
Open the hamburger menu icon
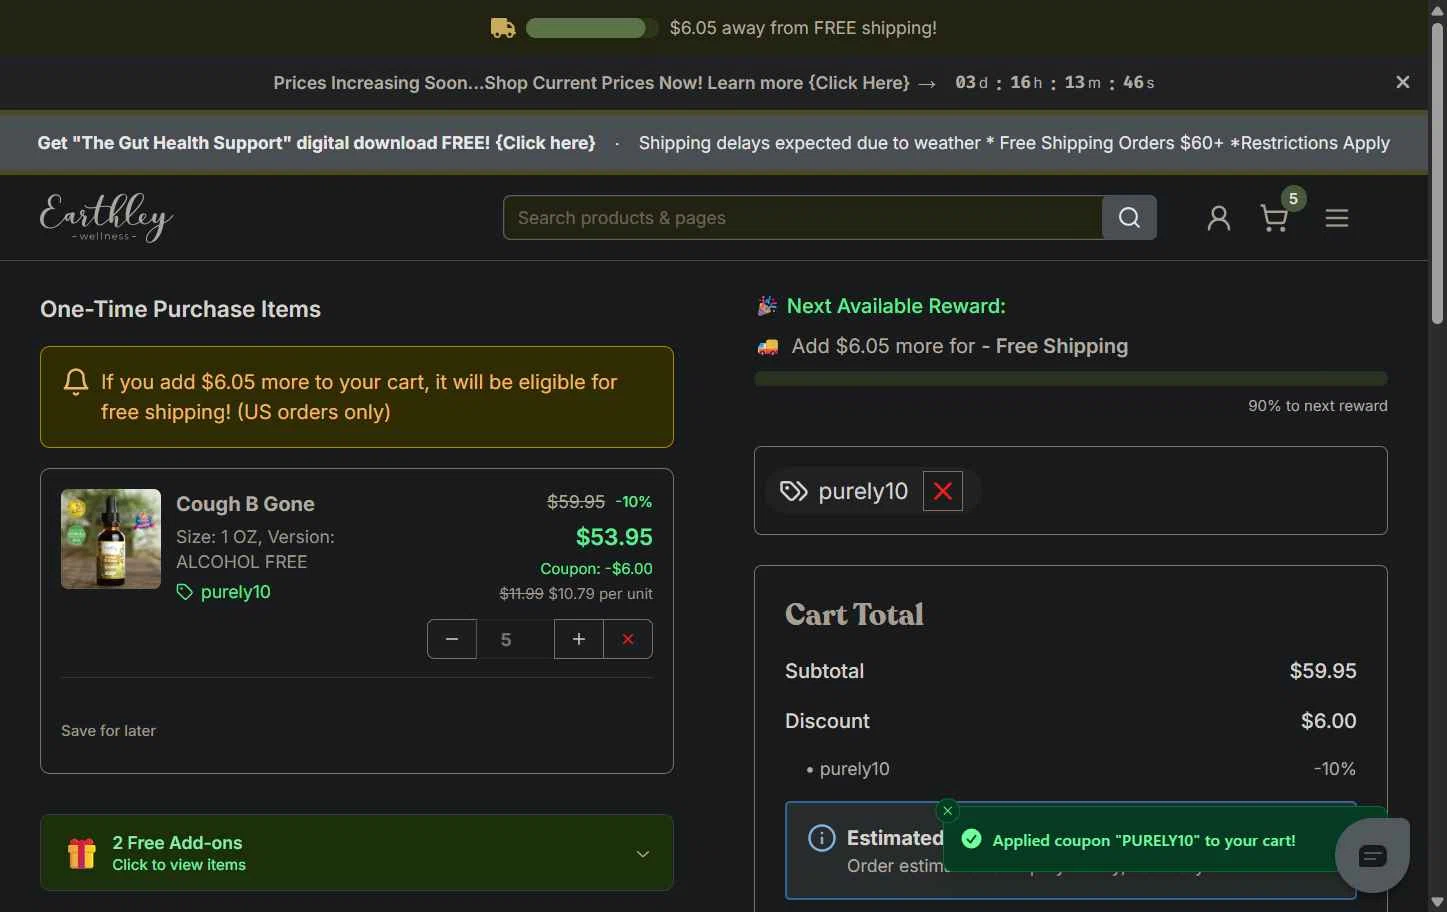coord(1337,218)
